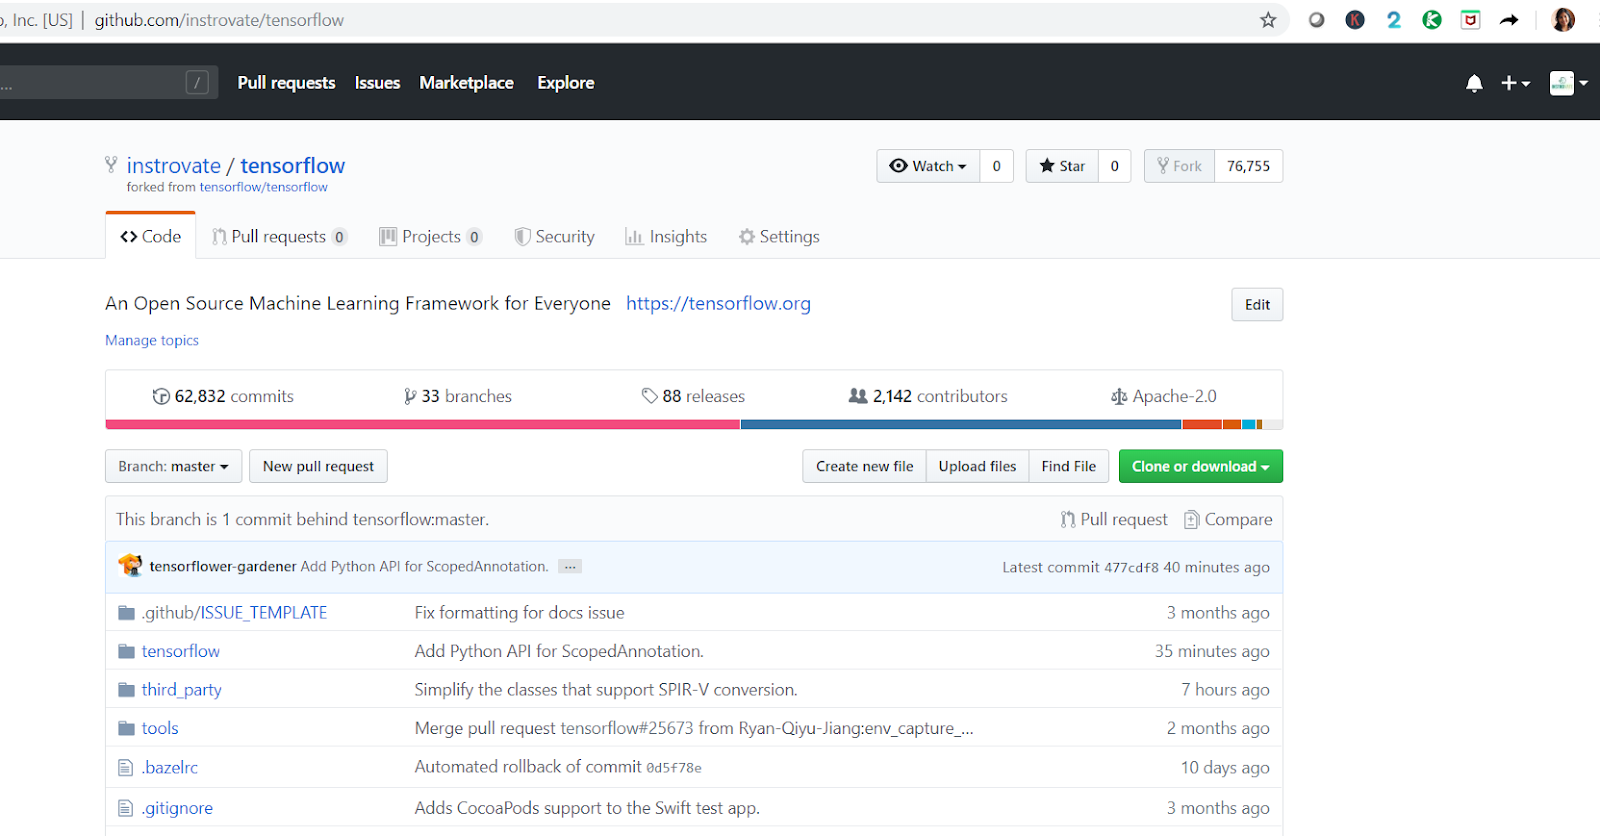This screenshot has width=1600, height=836.
Task: Open the tensorflow folder
Action: tap(180, 651)
